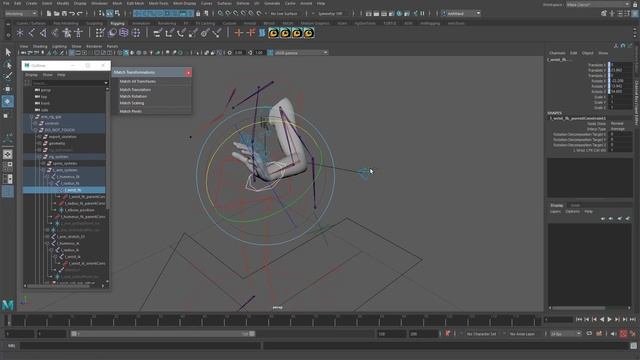
Task: Pick the Lasso select tool in toolbox
Action: (8, 65)
